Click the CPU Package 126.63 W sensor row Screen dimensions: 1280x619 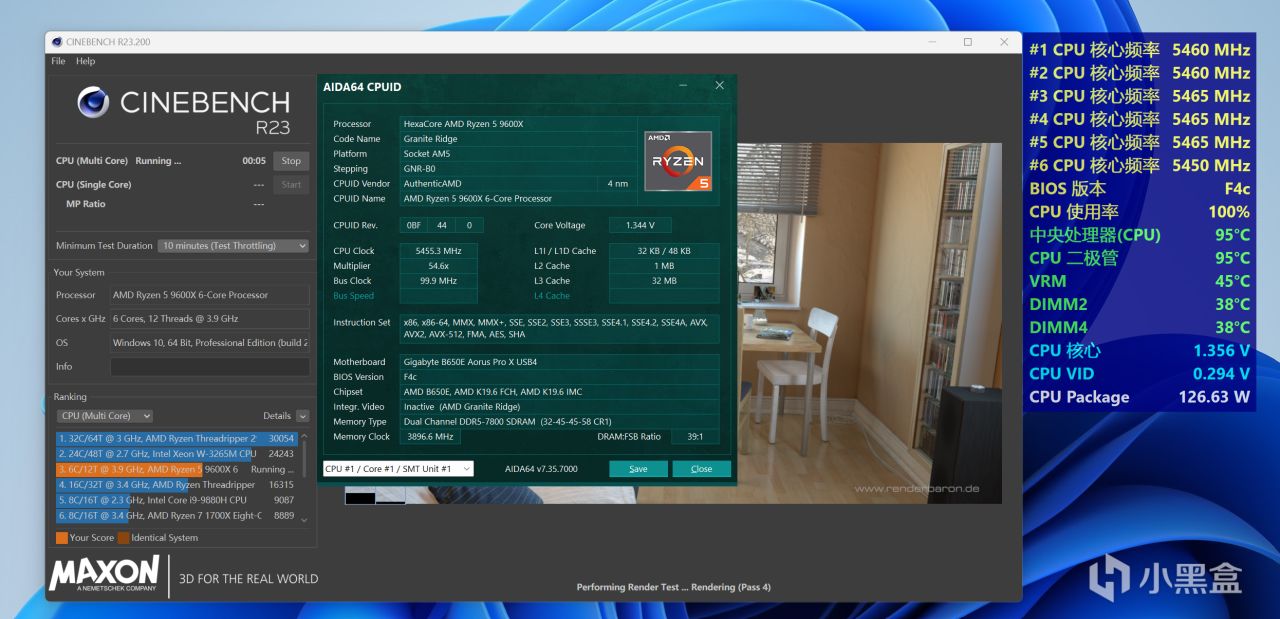[x=1140, y=397]
